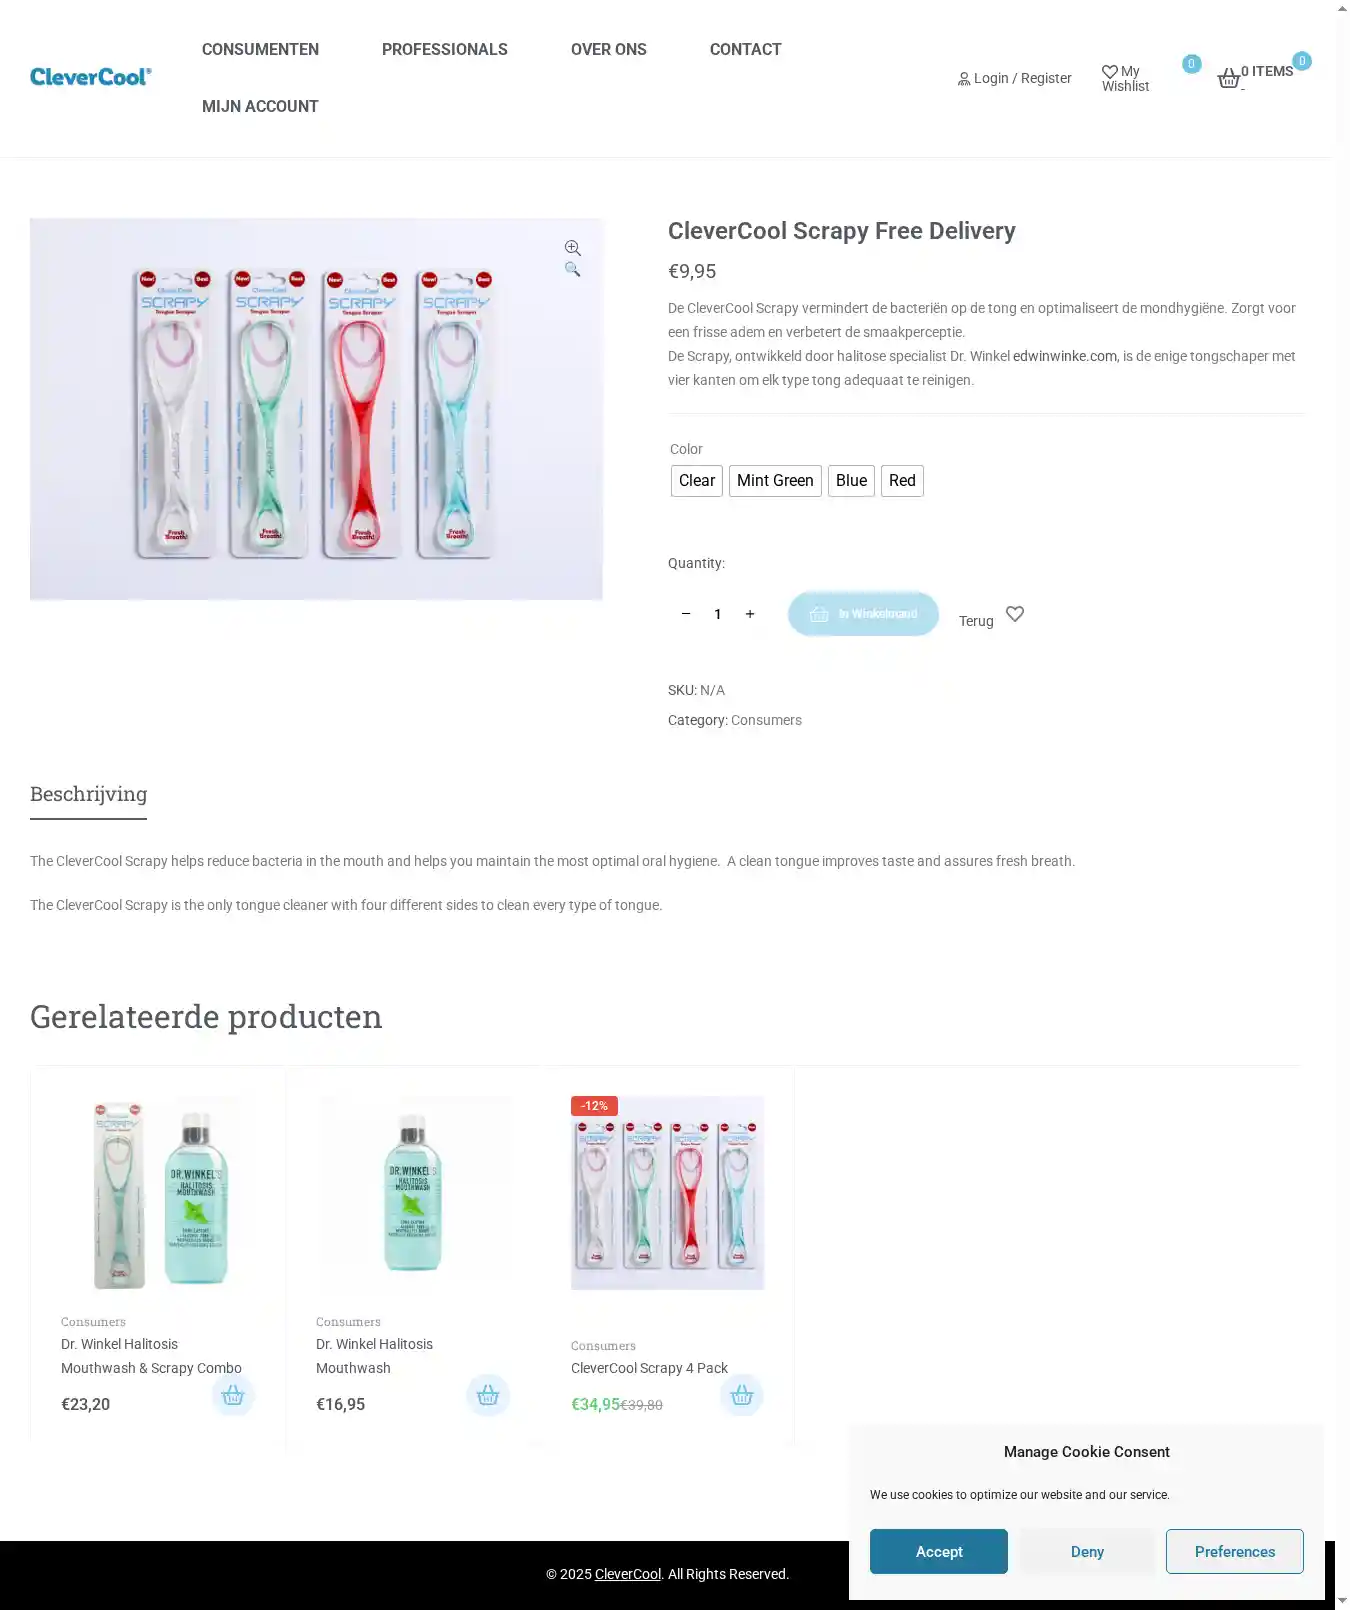Click the CleverCool logo

click(x=91, y=77)
